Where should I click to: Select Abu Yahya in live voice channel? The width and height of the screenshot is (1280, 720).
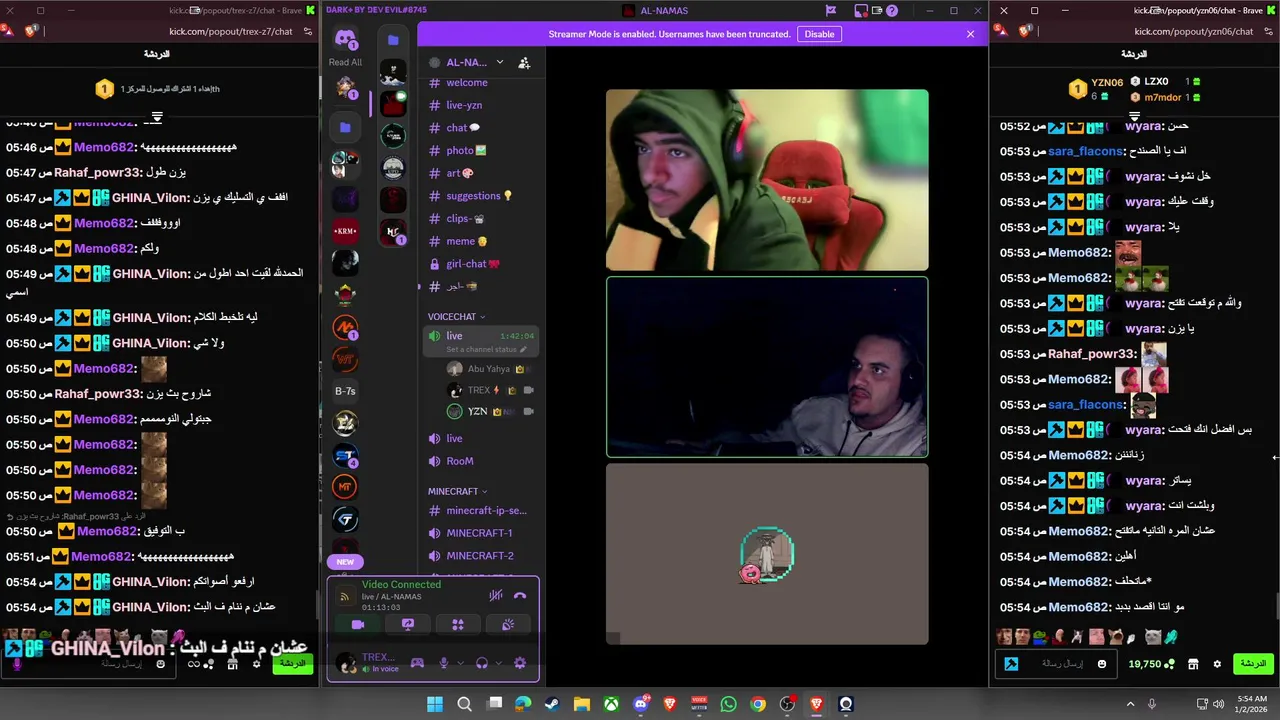point(490,369)
